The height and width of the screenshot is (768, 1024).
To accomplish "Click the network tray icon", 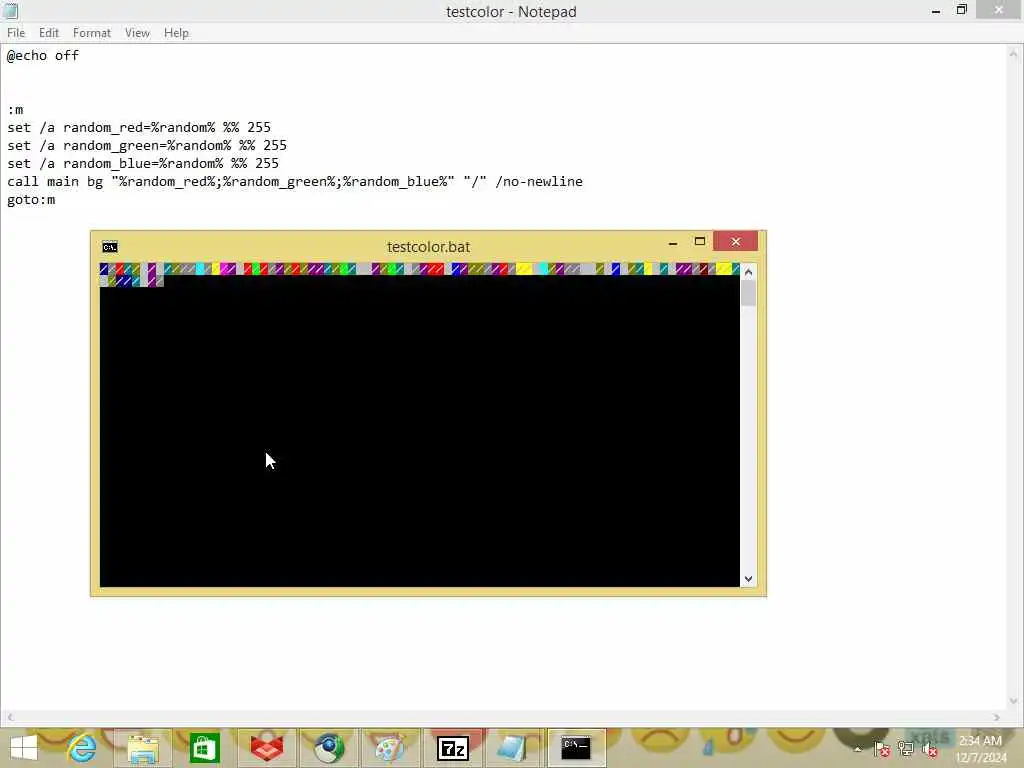I will pos(906,749).
